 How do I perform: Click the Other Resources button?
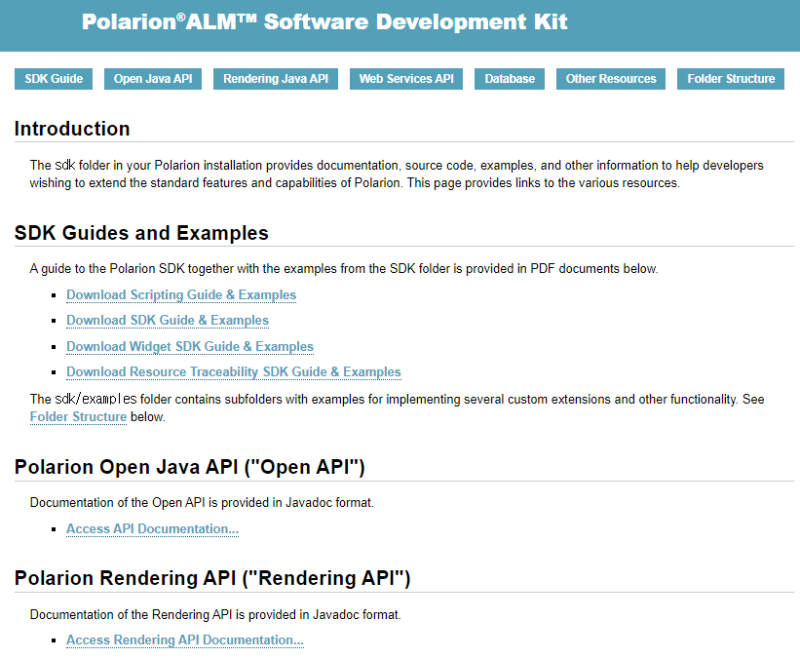click(x=611, y=79)
